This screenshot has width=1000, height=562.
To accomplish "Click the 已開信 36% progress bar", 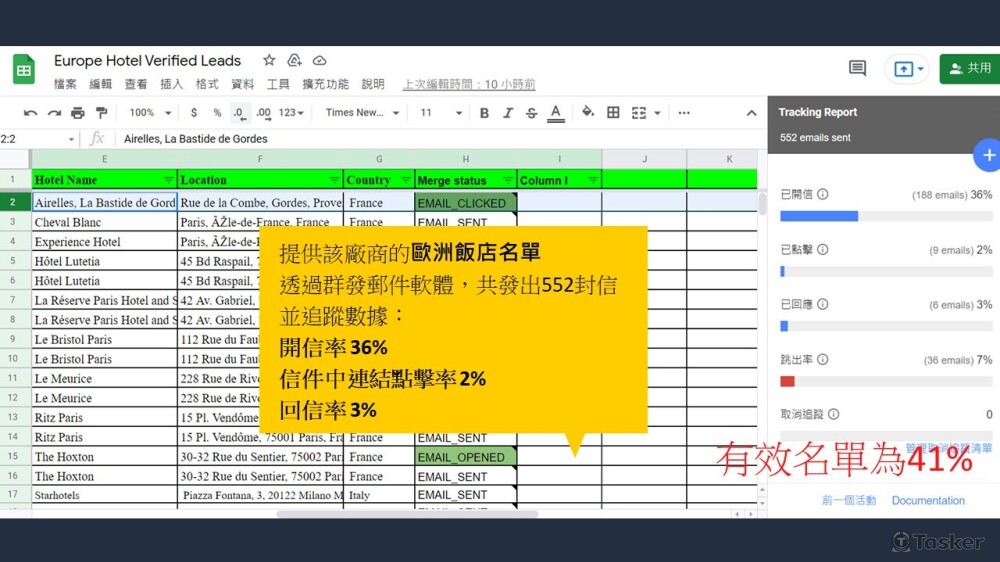I will (886, 216).
